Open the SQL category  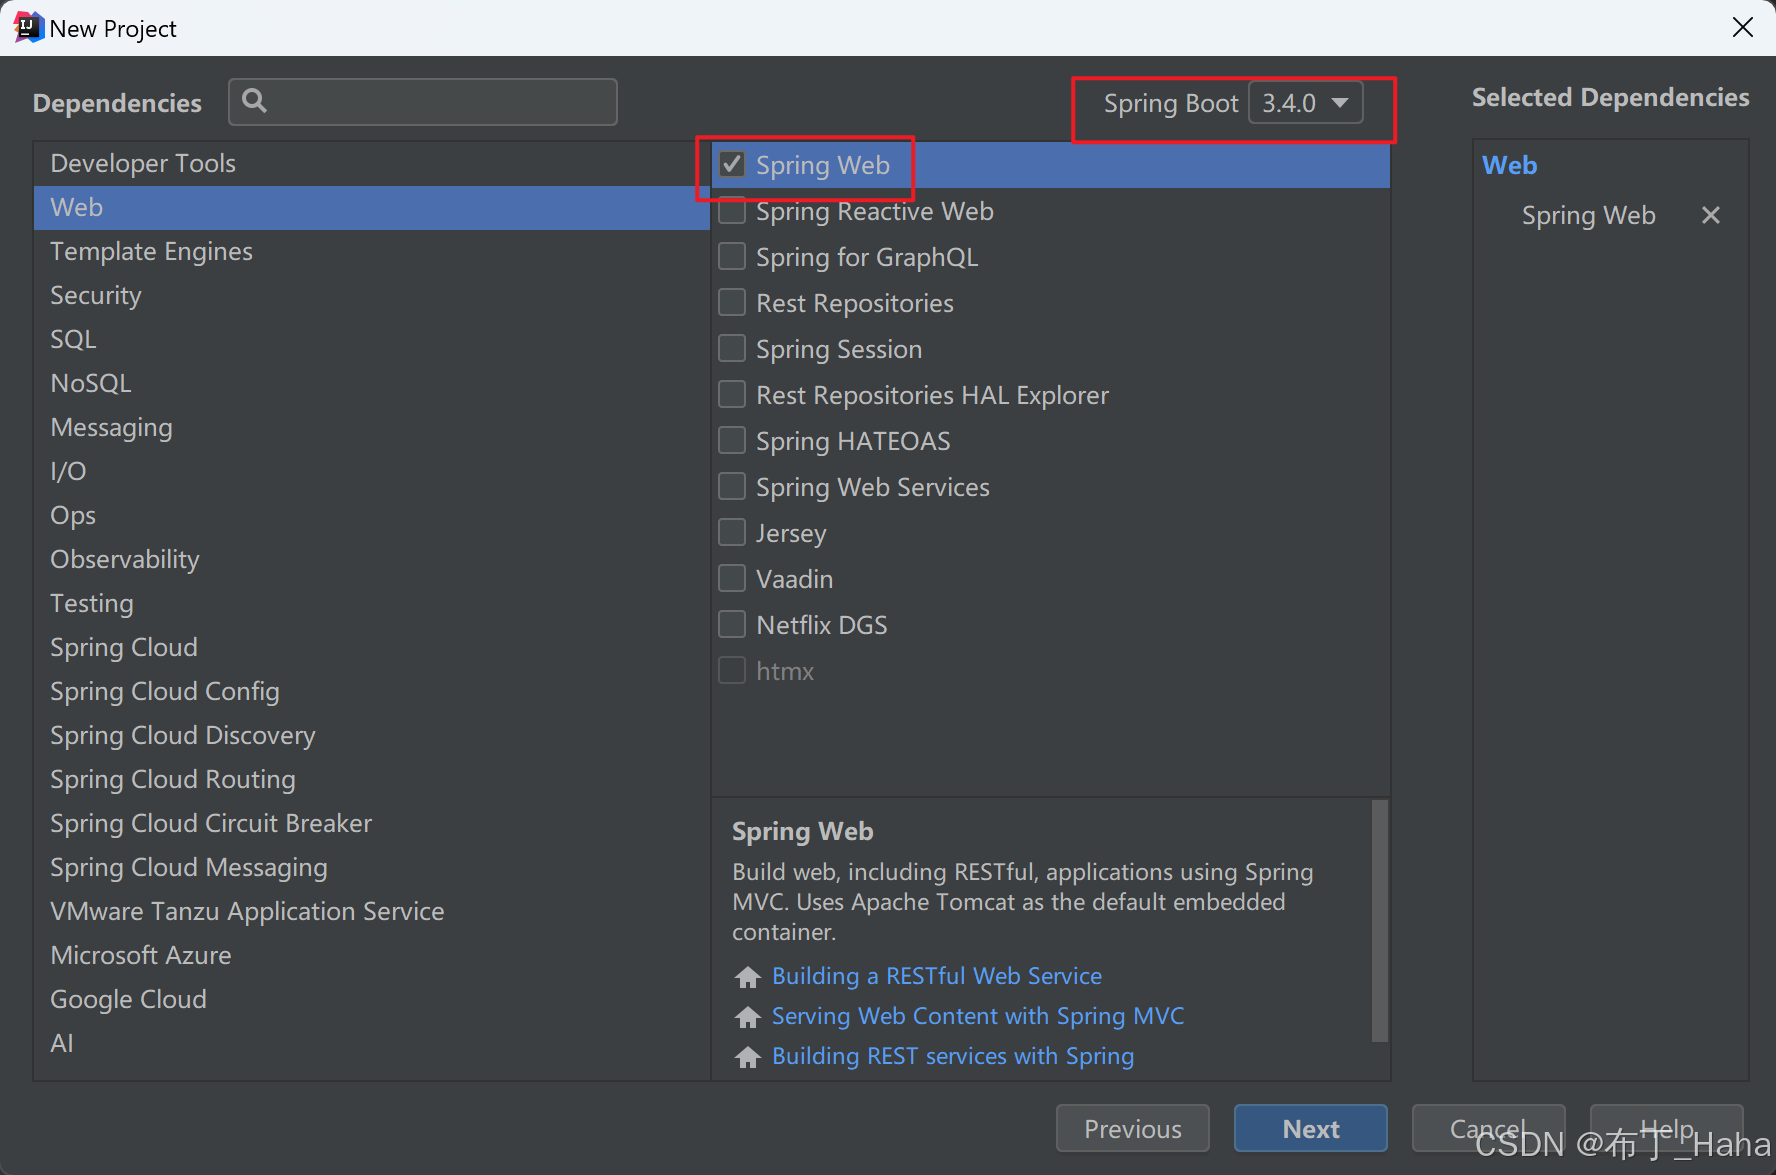pyautogui.click(x=371, y=339)
